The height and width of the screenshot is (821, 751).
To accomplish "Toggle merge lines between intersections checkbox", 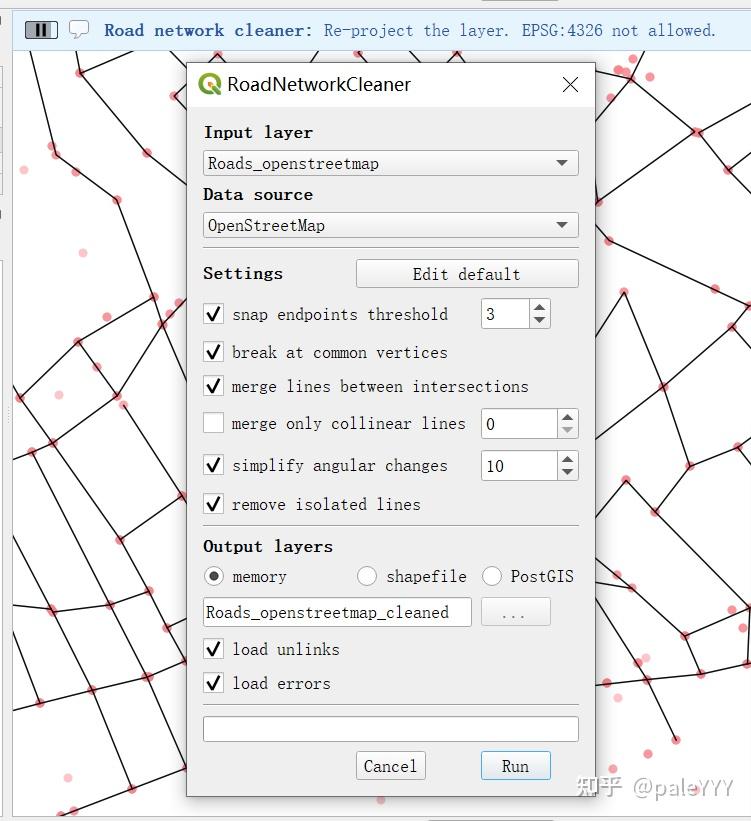I will pos(213,386).
